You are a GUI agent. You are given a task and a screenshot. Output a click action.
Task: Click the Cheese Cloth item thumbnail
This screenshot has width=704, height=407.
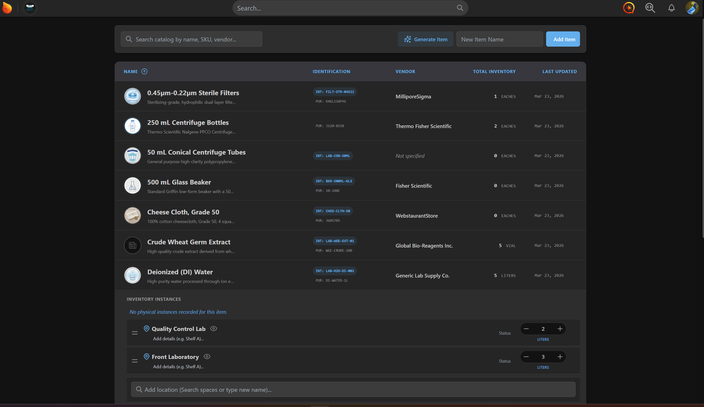point(132,215)
